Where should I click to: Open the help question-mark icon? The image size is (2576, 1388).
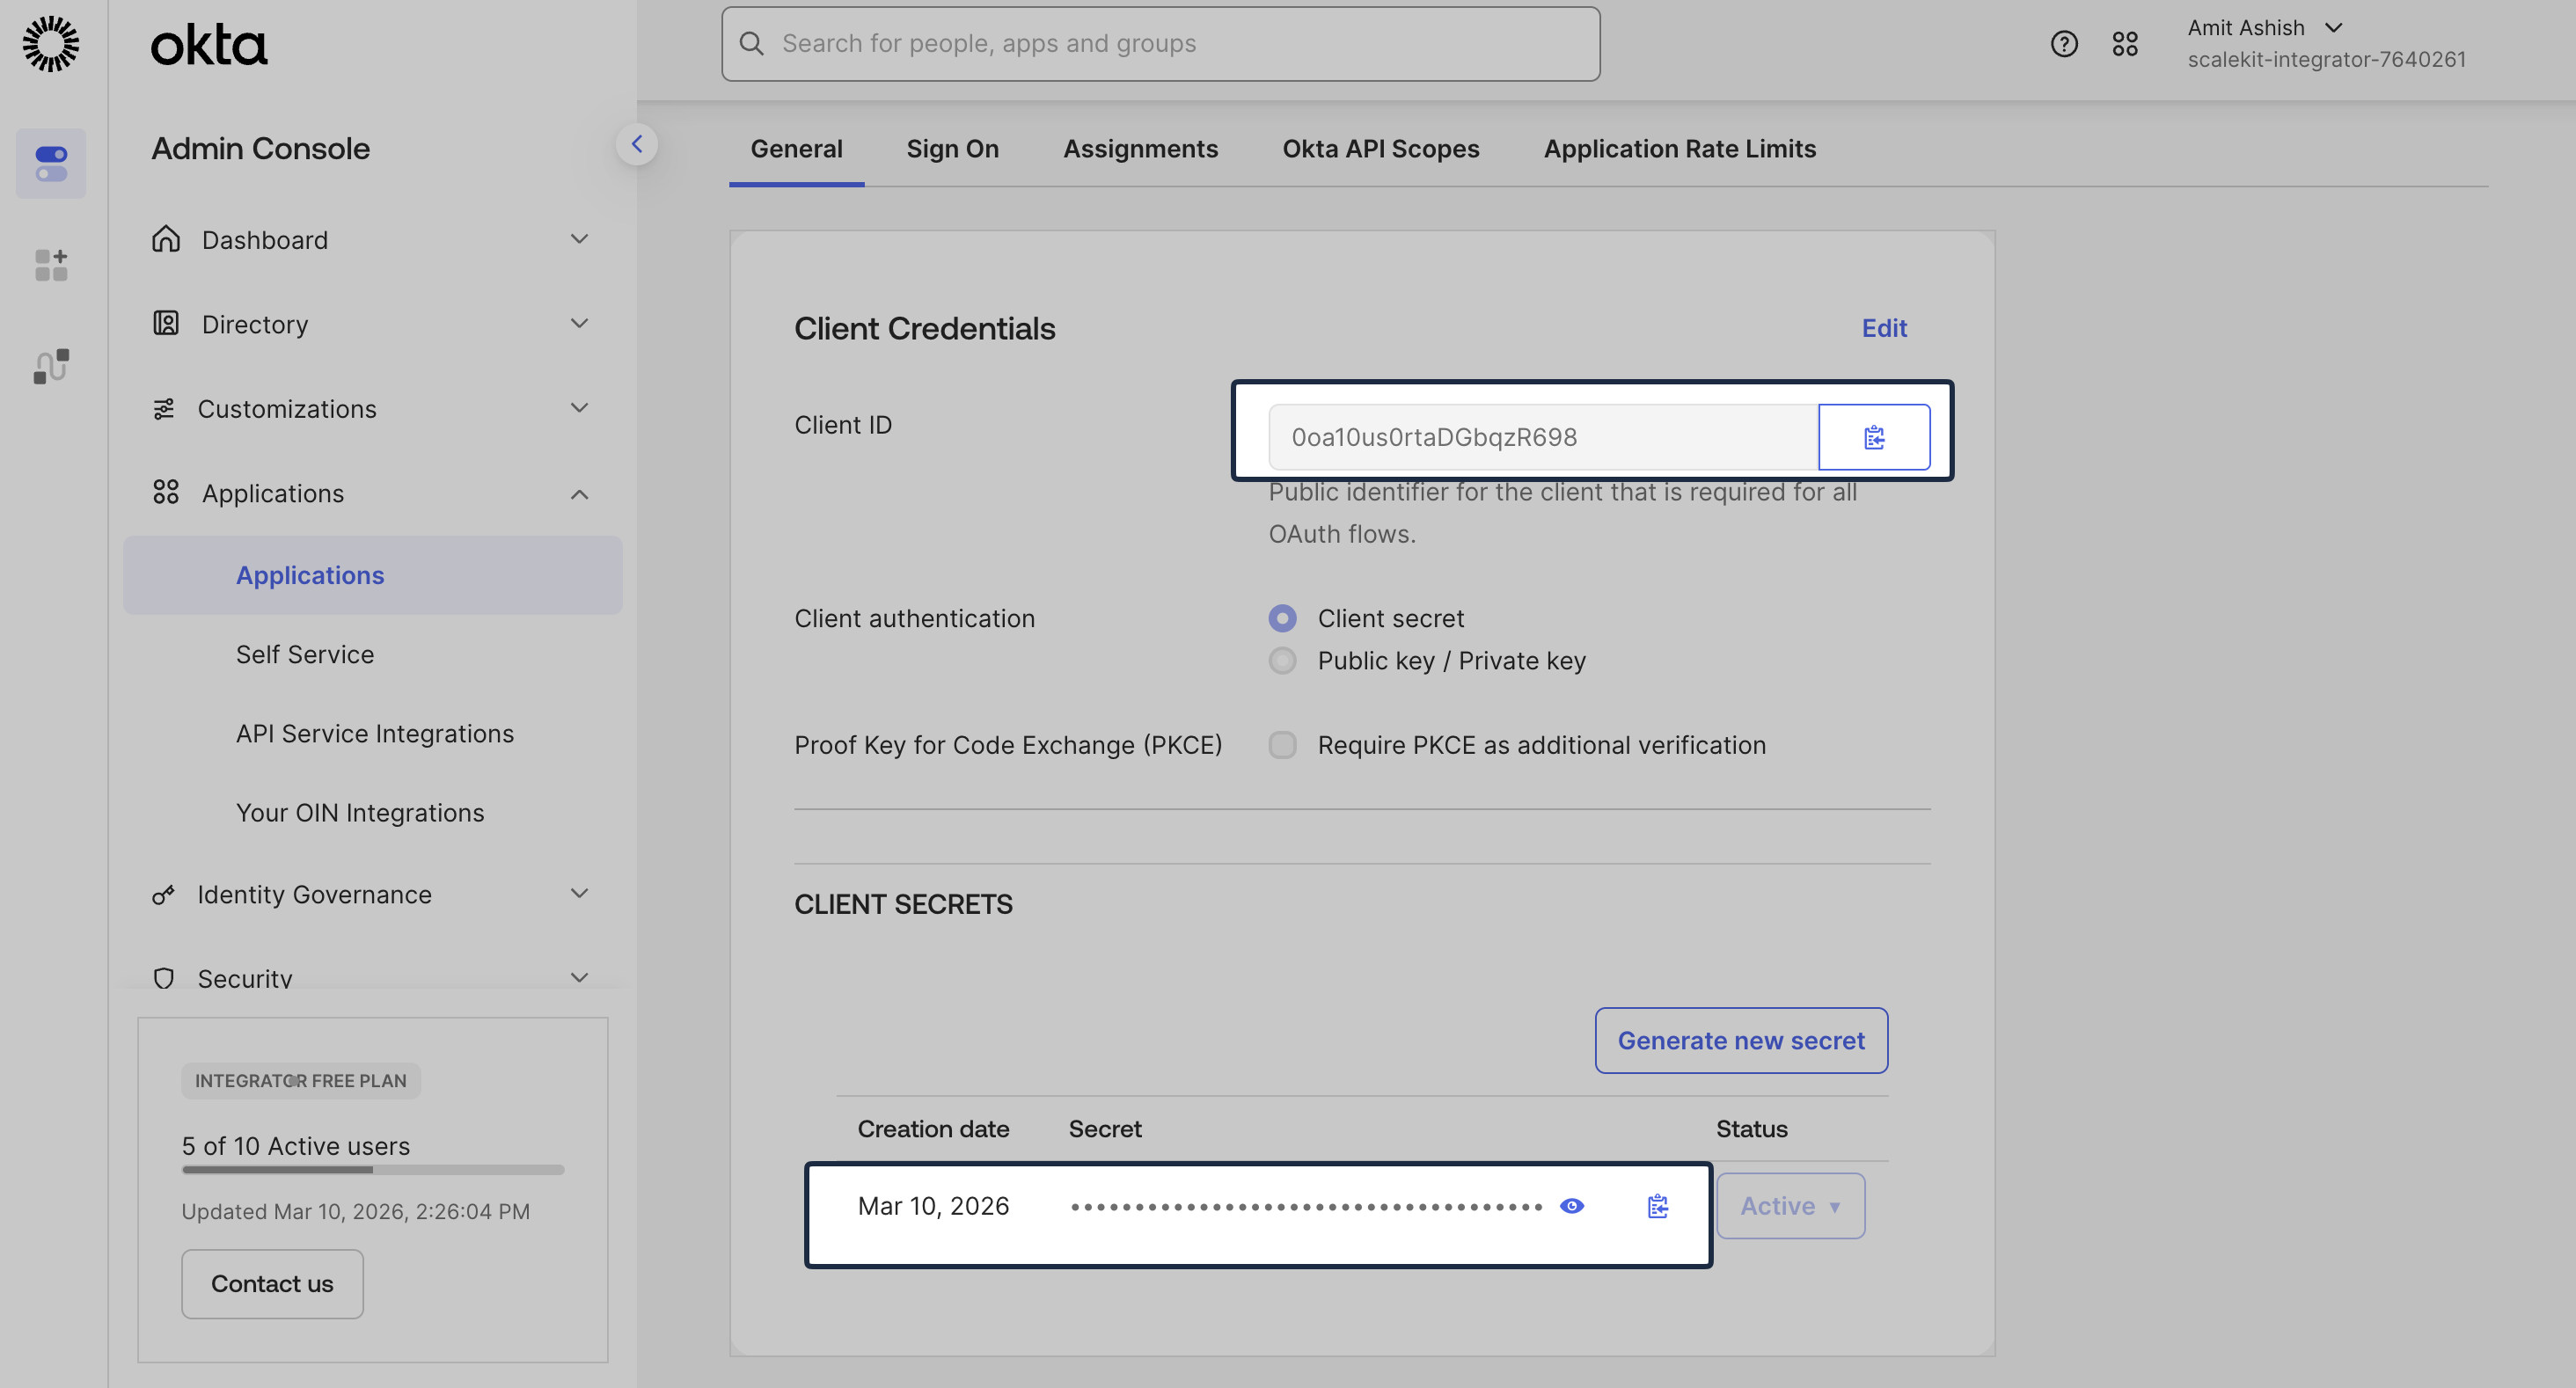click(x=2064, y=43)
